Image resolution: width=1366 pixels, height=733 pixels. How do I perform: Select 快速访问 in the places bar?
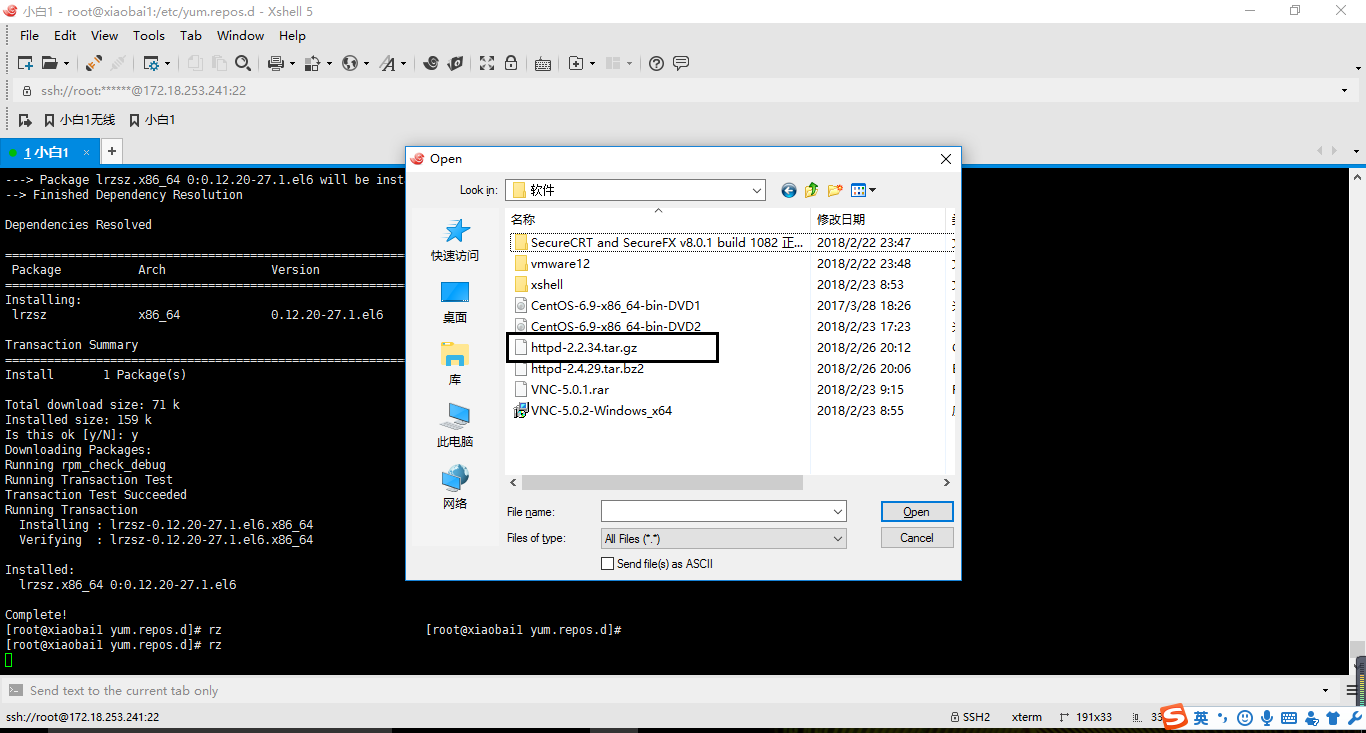point(455,241)
